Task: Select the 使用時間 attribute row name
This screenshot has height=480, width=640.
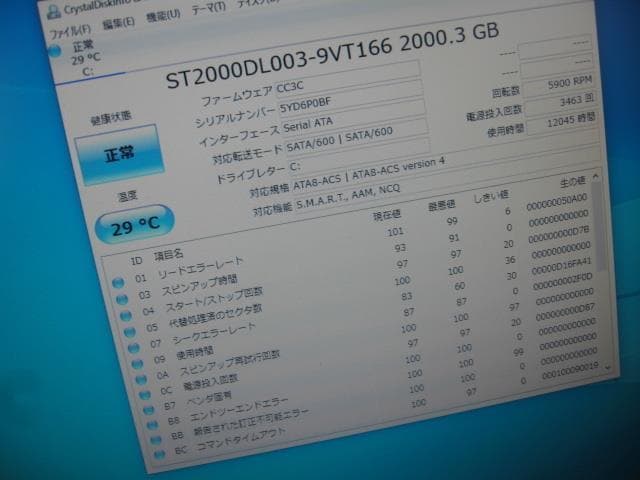Action: 195,353
